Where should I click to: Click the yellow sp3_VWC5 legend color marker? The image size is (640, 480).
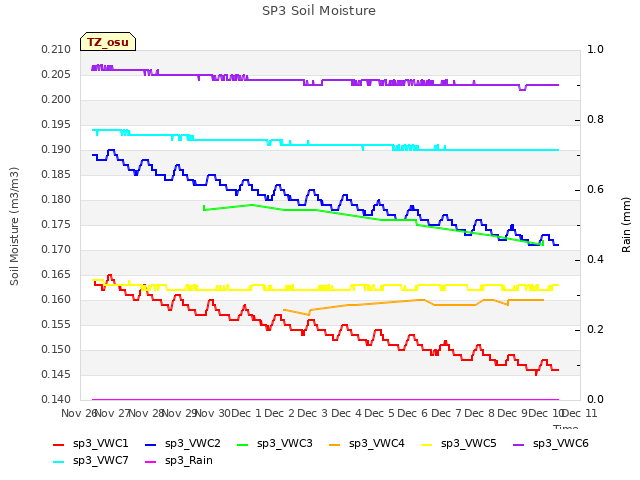(427, 444)
